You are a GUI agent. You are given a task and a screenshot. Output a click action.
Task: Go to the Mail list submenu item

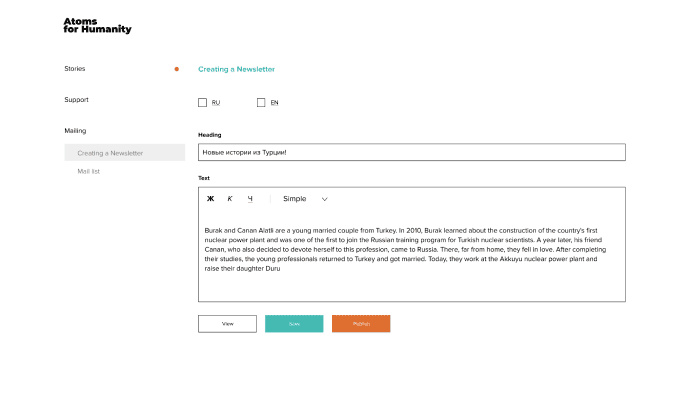[89, 171]
